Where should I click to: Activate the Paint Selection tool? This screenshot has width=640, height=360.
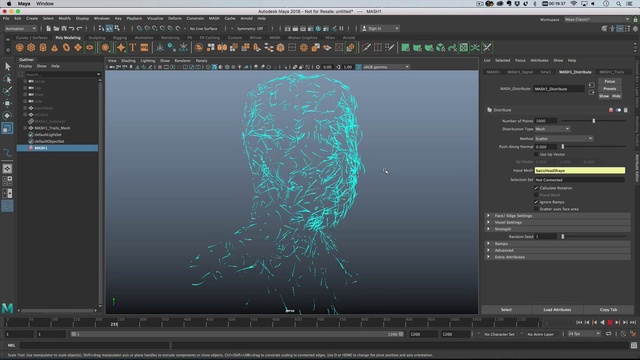[x=7, y=91]
